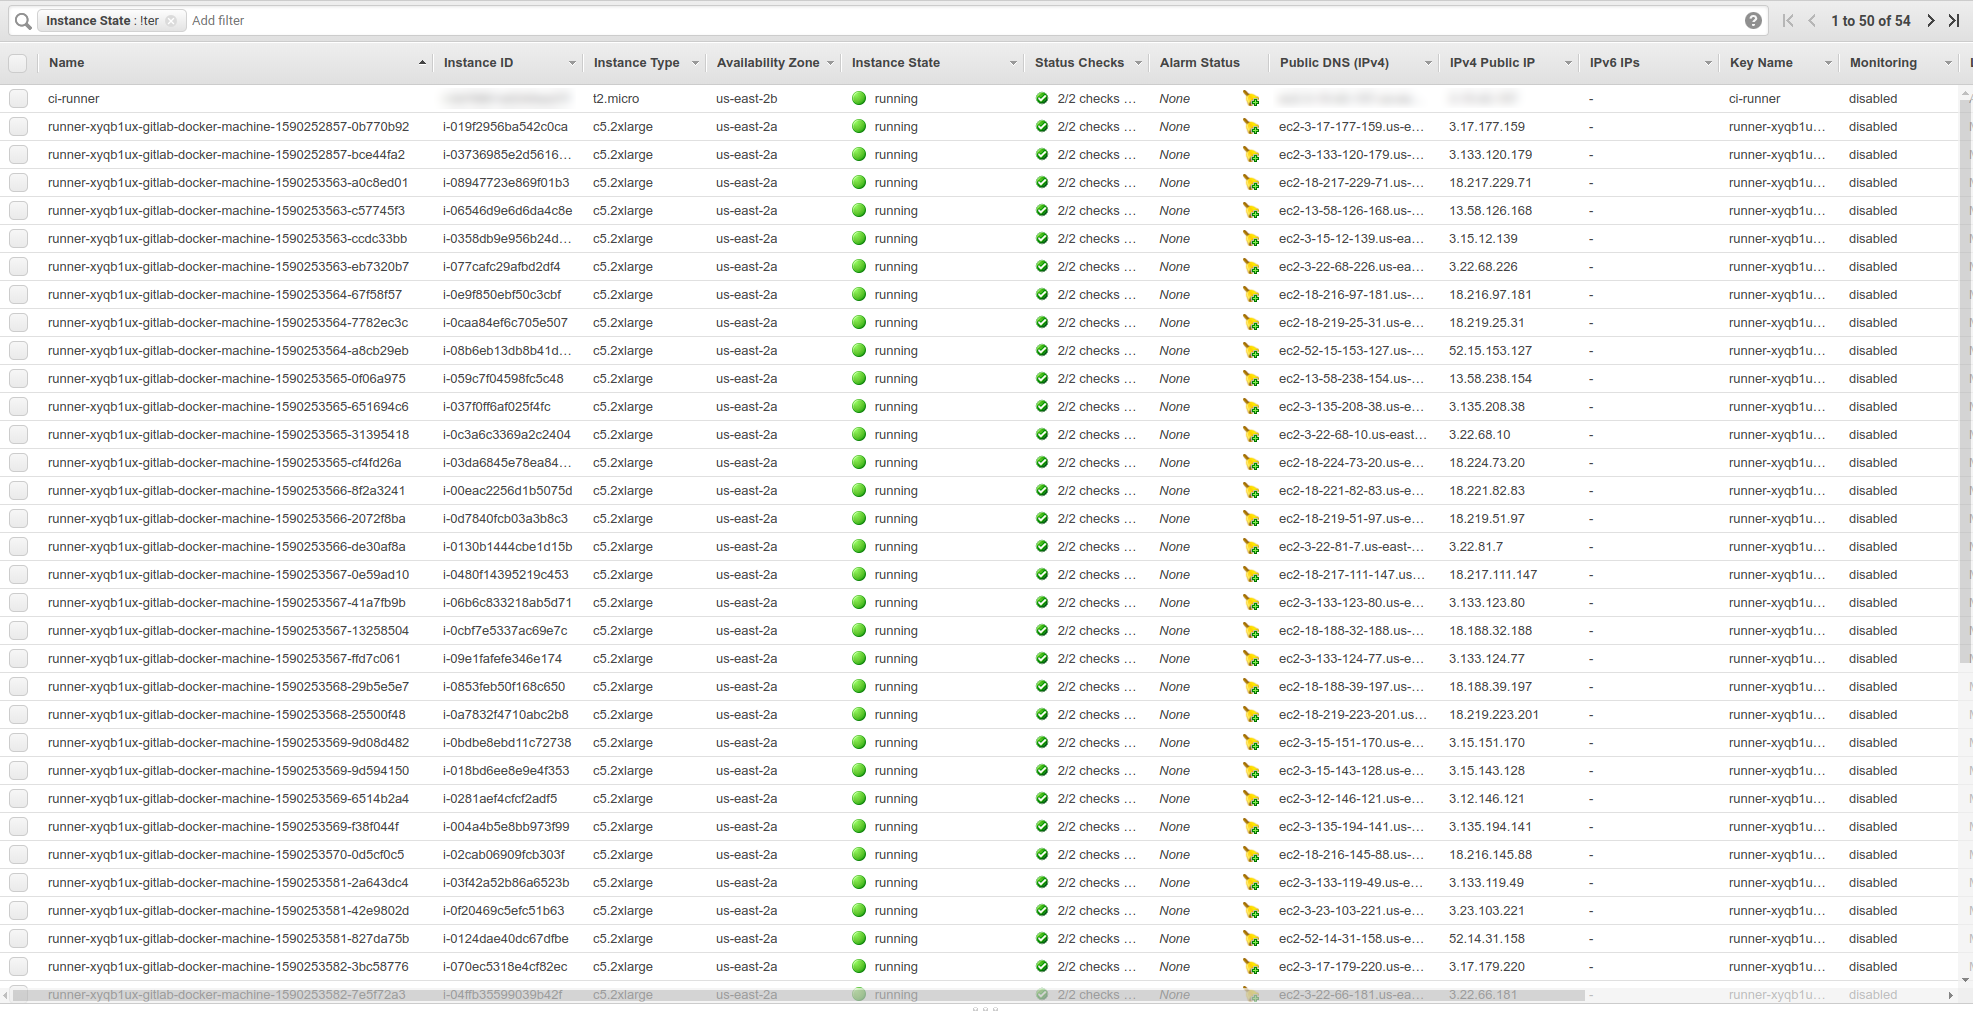Click public IP 18.219.223.201
Image resolution: width=1977 pixels, height=1014 pixels.
tap(1493, 715)
